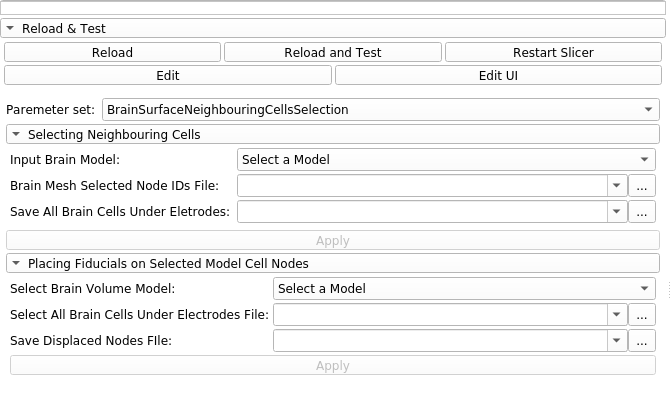Open Save Displaced Nodes File history dropdown

pos(617,340)
